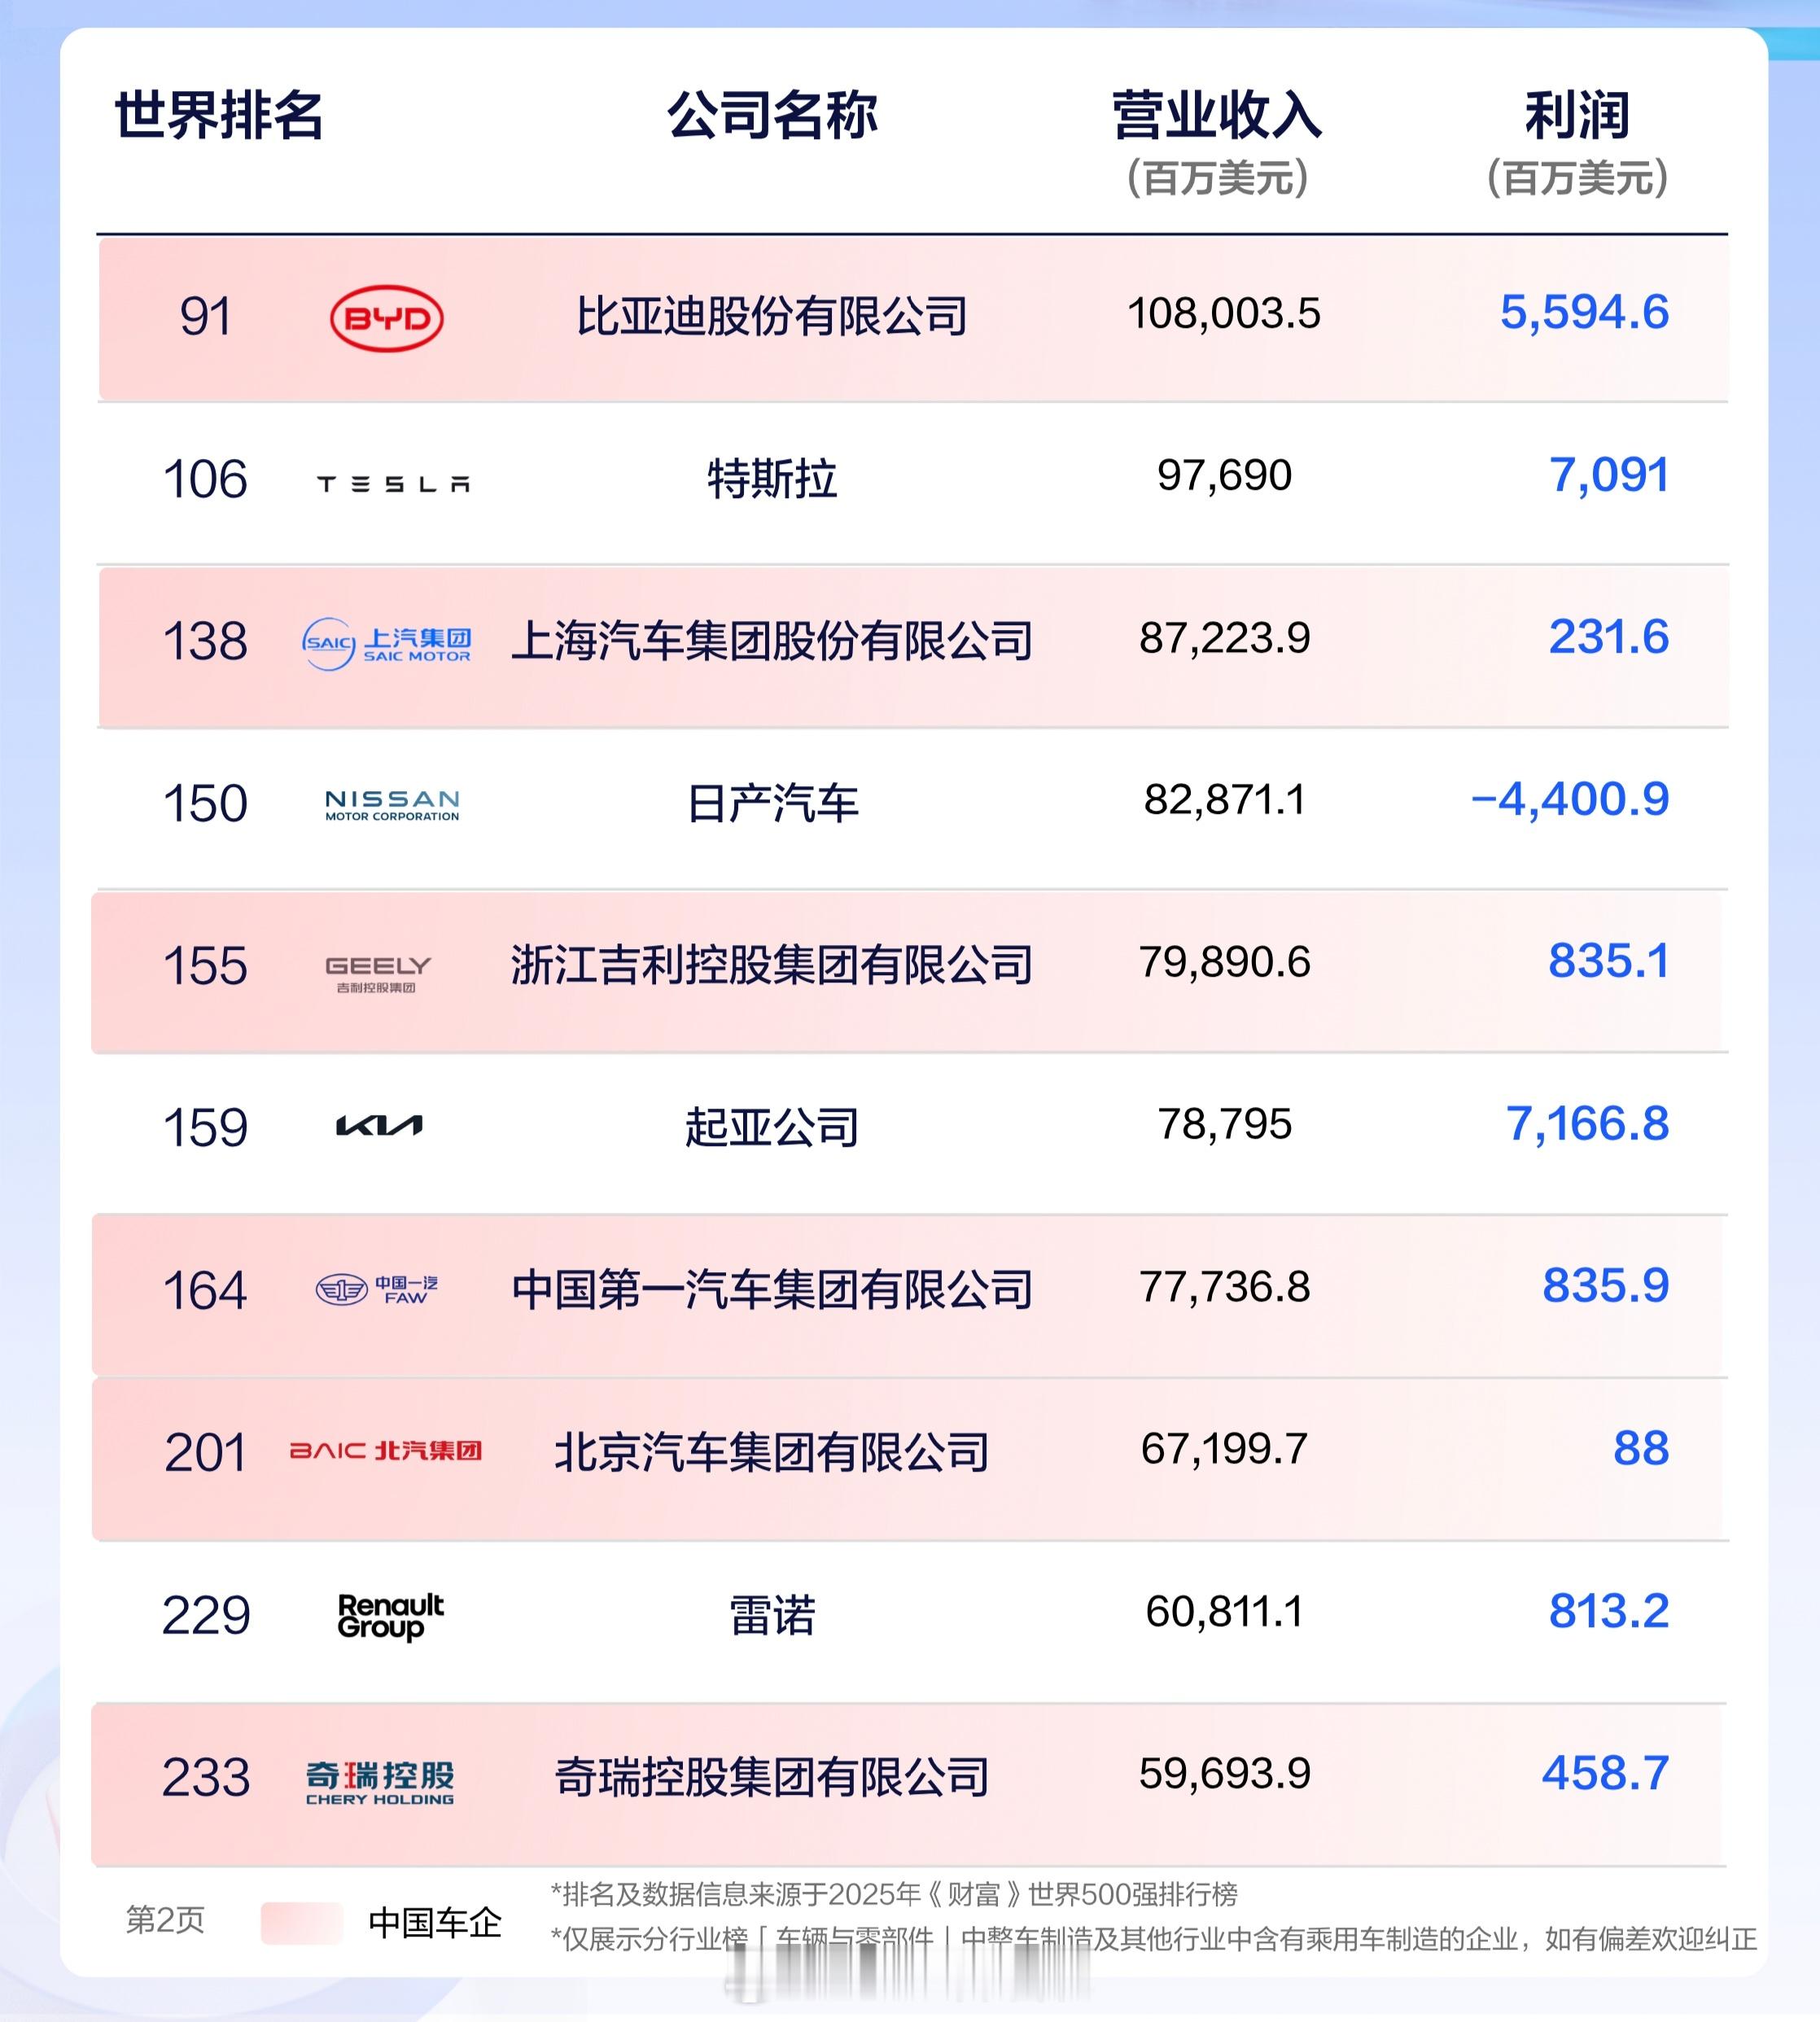This screenshot has width=1820, height=2022.
Task: Click the Tesla logo
Action: (393, 485)
